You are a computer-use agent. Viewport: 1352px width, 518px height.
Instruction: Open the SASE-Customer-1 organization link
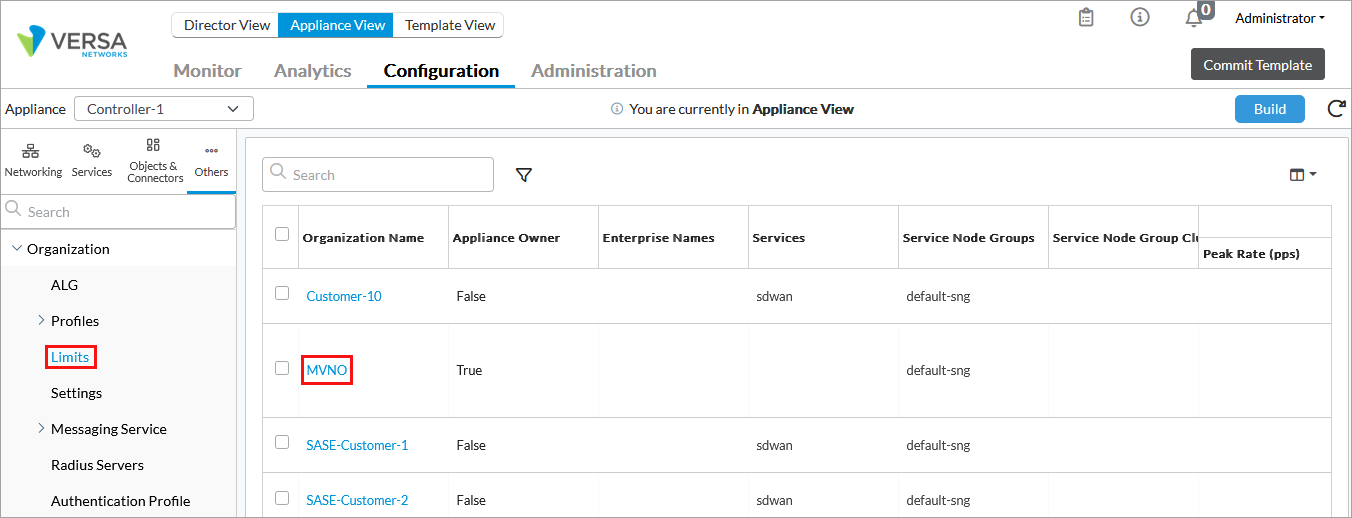pos(357,445)
